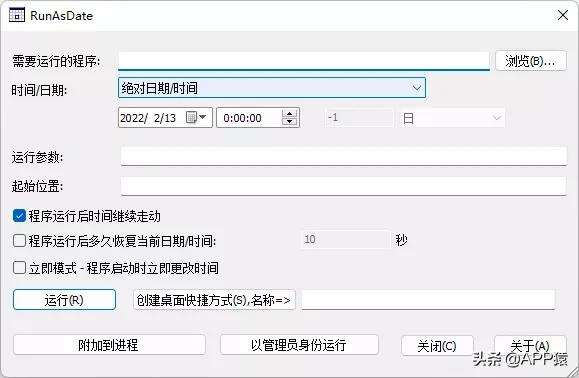Click the 运行(R) run button
The image size is (579, 378).
64,300
